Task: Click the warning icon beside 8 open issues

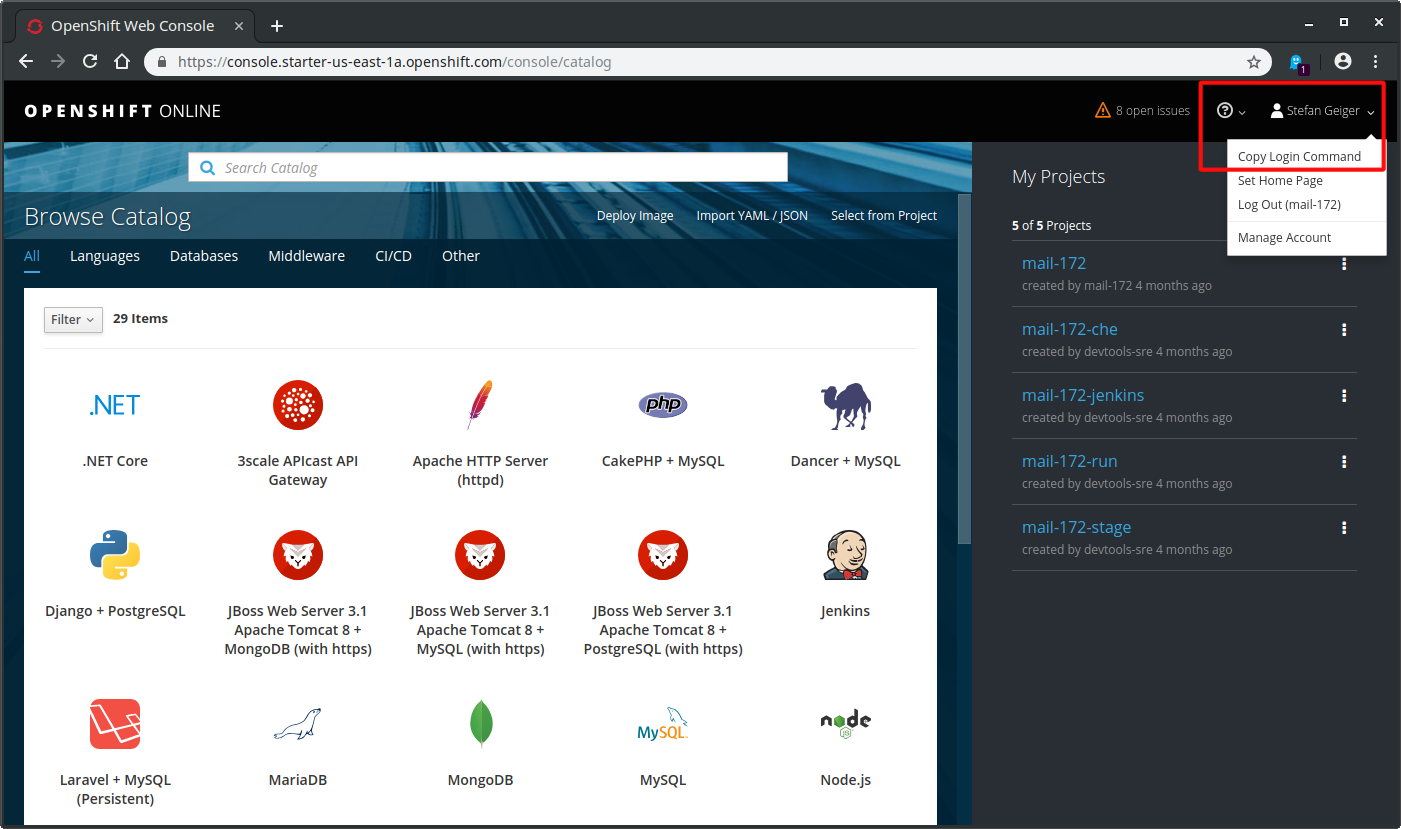Action: coord(1103,110)
